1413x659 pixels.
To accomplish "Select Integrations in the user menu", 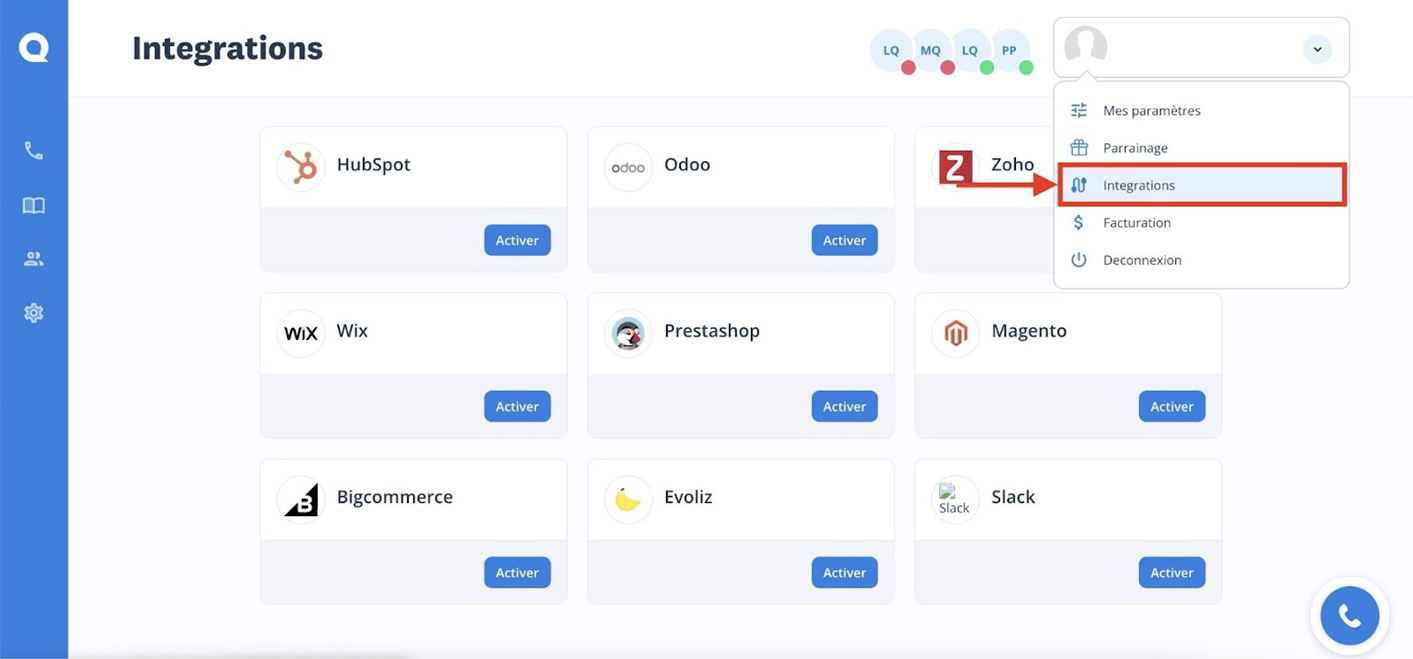I will click(1201, 185).
